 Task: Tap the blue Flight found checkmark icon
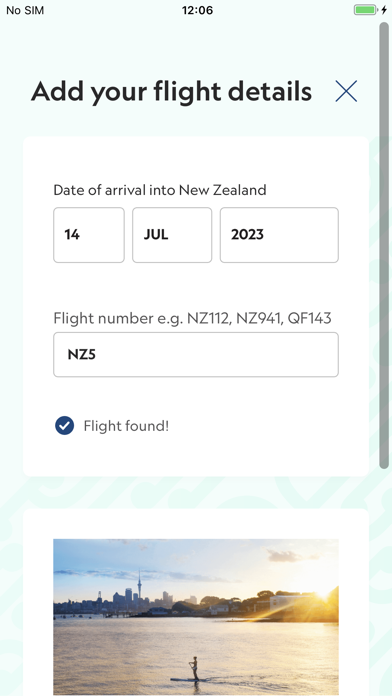pos(64,426)
